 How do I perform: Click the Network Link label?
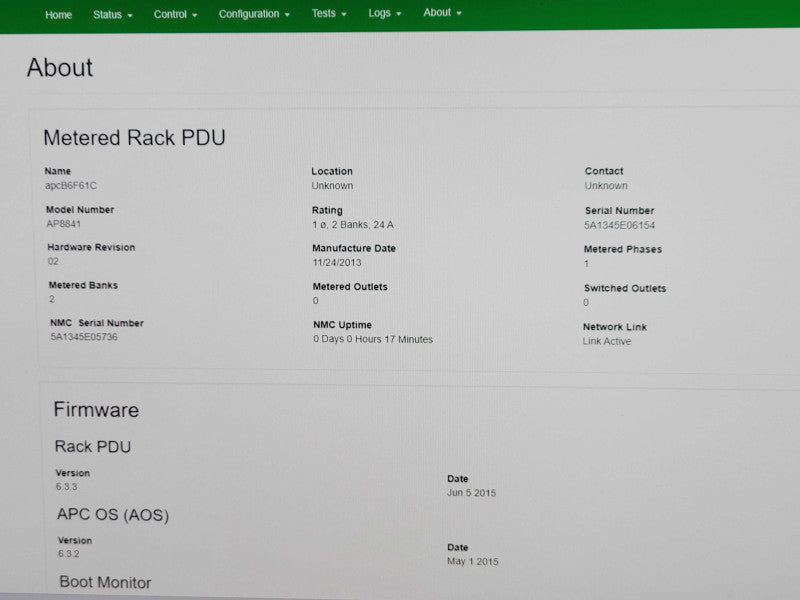pyautogui.click(x=615, y=327)
